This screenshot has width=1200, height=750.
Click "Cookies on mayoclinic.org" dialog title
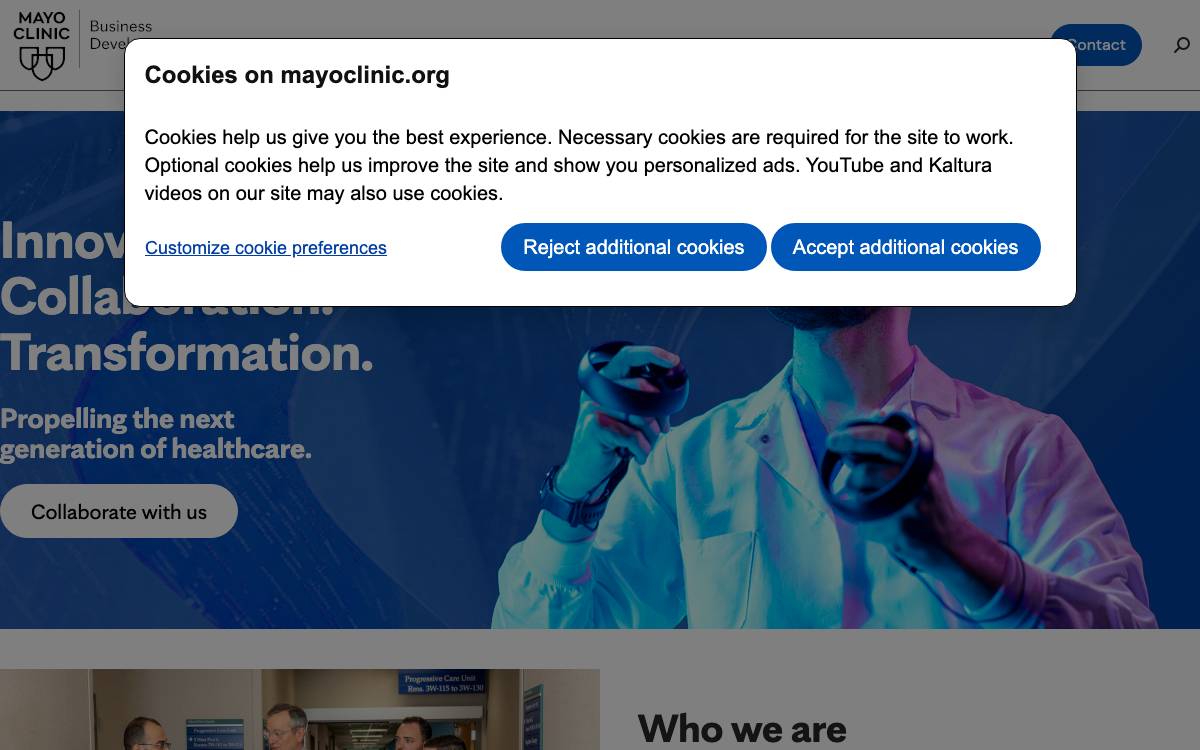point(297,75)
